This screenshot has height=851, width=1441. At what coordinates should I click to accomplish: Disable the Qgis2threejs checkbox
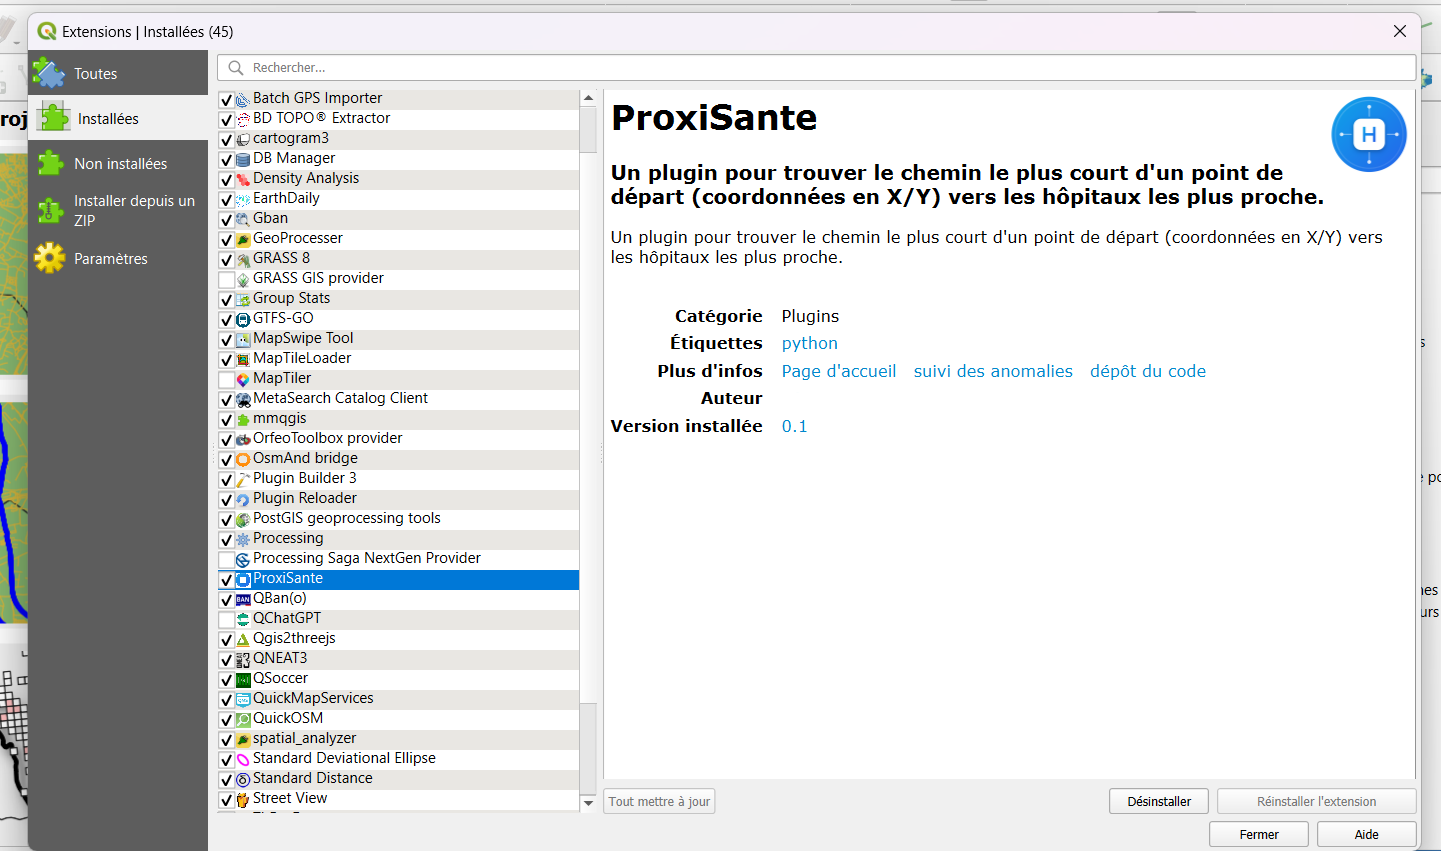(226, 639)
